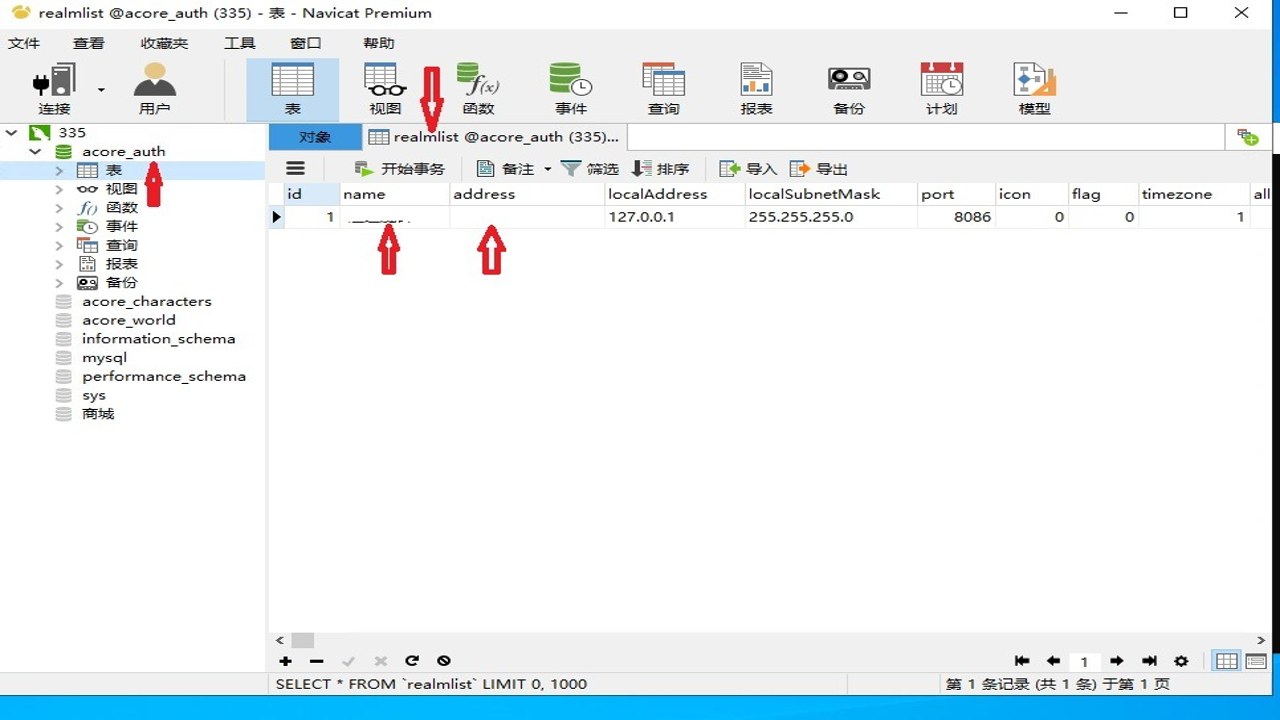Collapse the 335 connection node
This screenshot has height=720, width=1280.
(x=12, y=132)
